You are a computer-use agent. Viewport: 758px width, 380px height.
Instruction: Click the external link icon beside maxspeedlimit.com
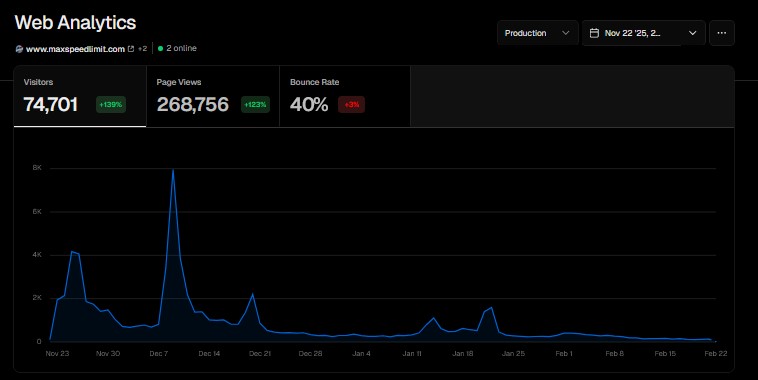131,49
